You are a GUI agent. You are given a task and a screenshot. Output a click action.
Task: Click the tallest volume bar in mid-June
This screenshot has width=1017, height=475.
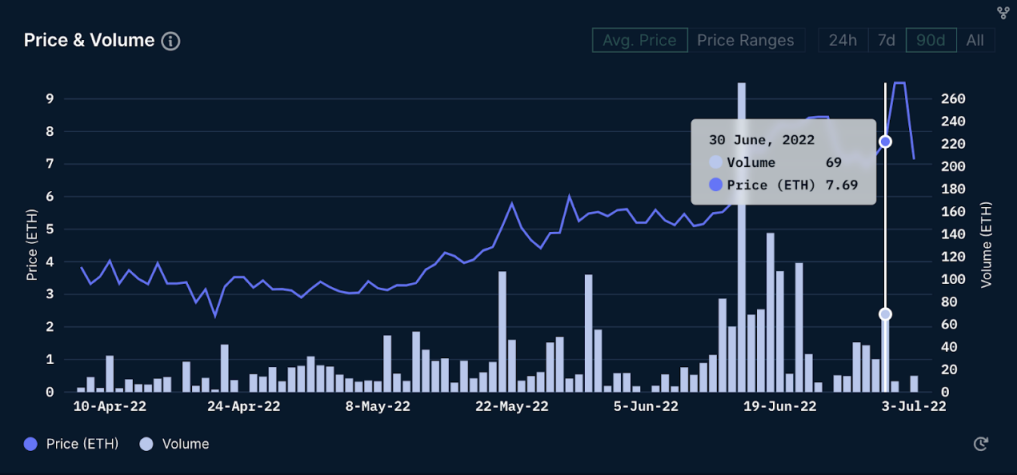coord(741,240)
